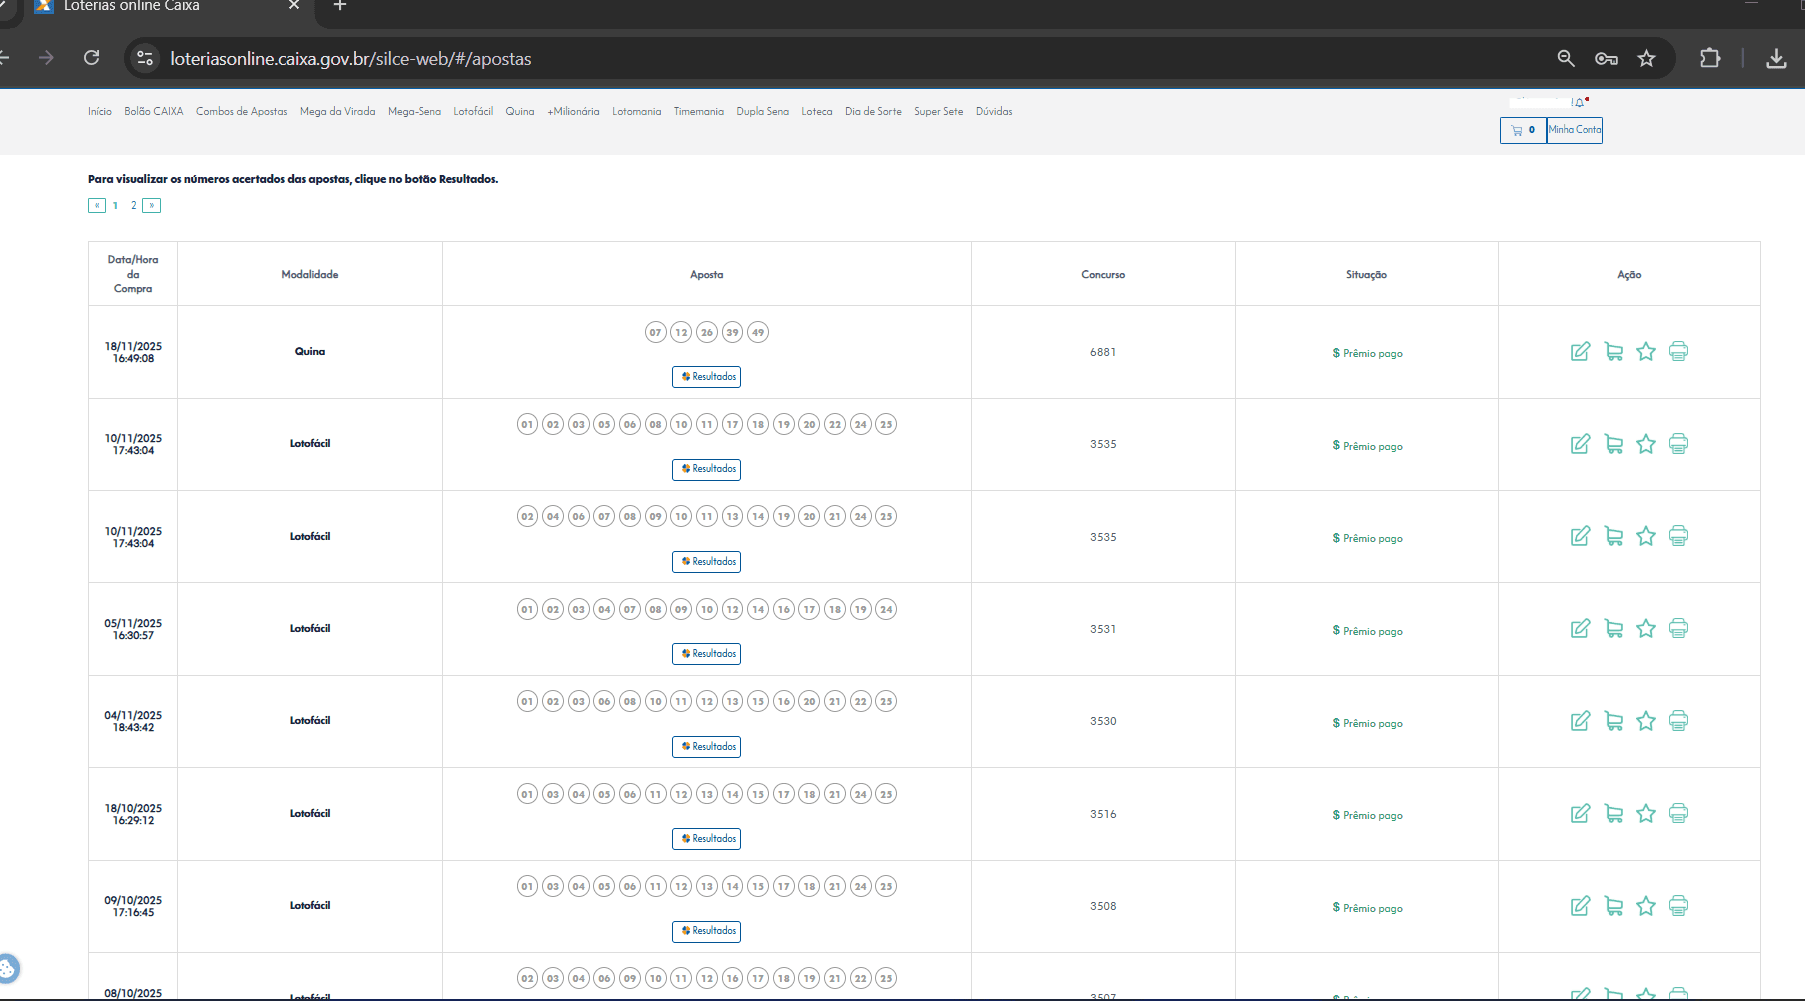
Task: Open the browser downloads icon
Action: click(x=1776, y=59)
